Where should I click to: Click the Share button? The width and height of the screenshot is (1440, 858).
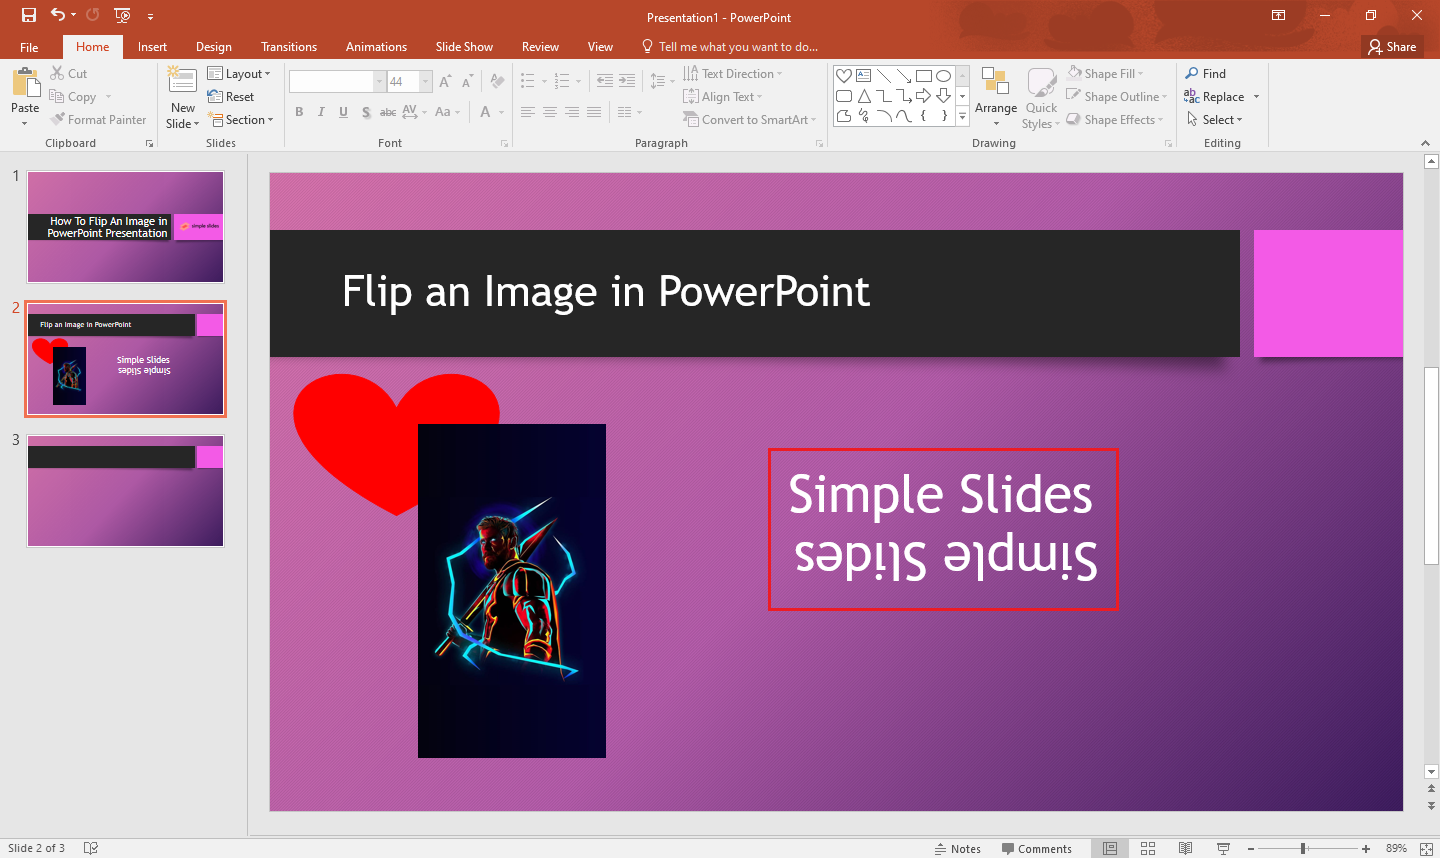tap(1392, 46)
